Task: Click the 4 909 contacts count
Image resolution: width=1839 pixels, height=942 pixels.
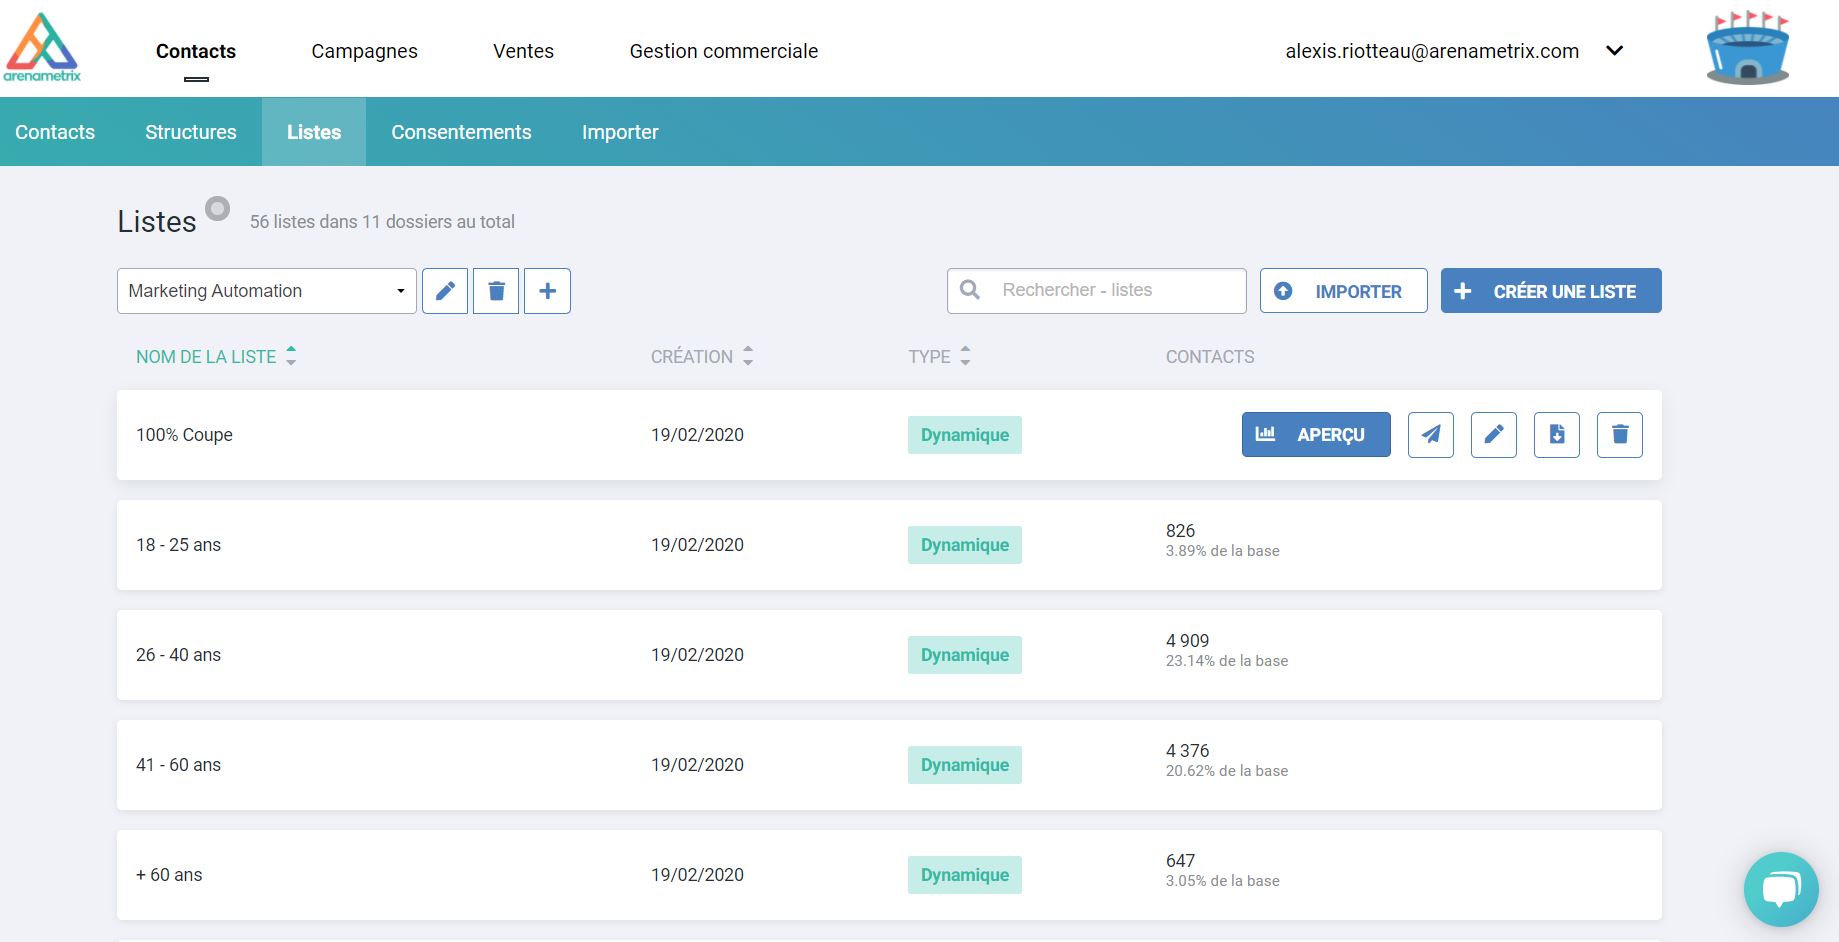Action: (x=1187, y=641)
